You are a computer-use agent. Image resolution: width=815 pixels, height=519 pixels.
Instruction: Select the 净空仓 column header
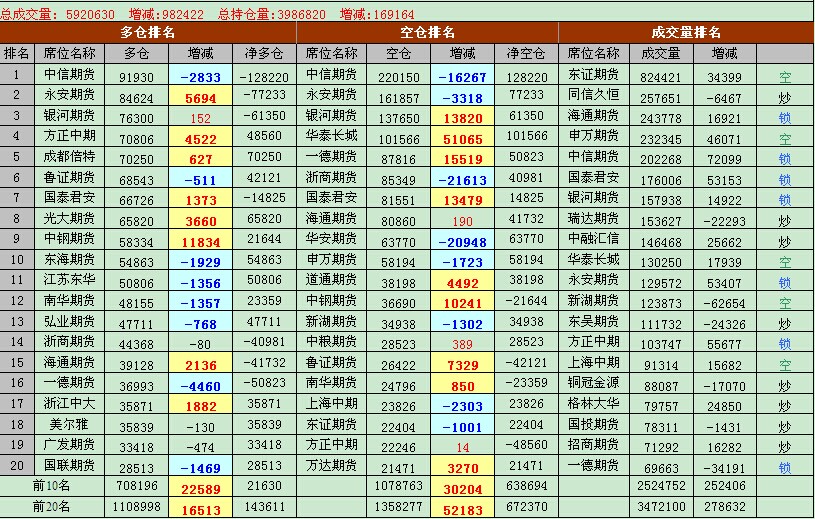tap(526, 54)
